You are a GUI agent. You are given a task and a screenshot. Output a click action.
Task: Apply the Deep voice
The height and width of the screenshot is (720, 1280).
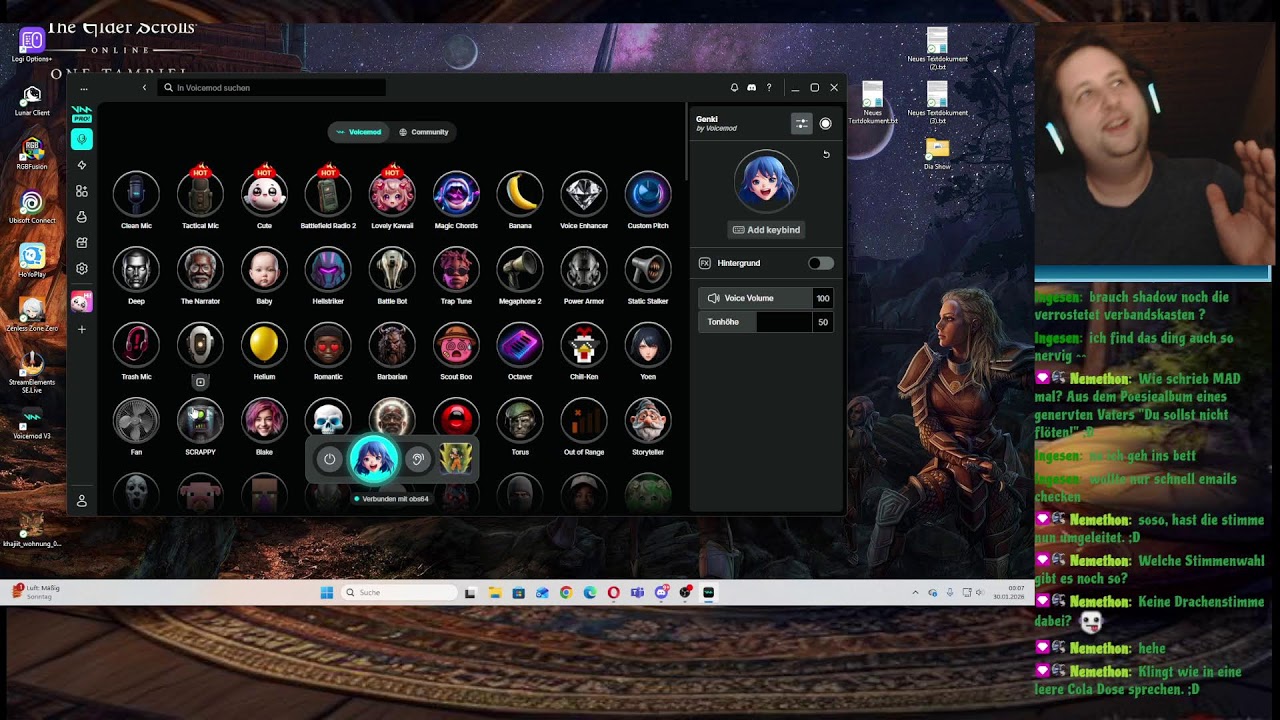pyautogui.click(x=136, y=269)
